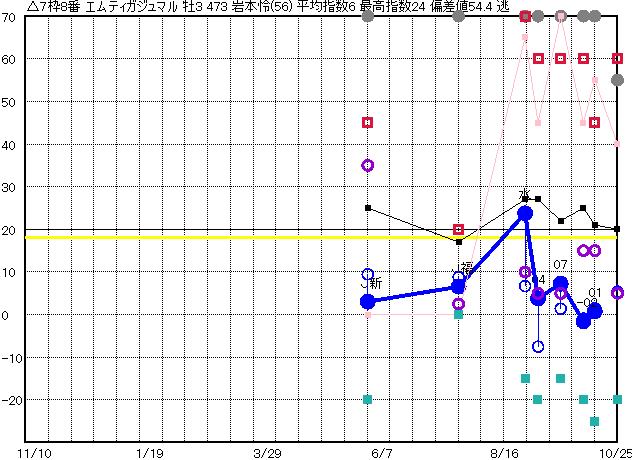Click red square marker at value 20
This screenshot has height=460, width=632.
click(x=459, y=229)
